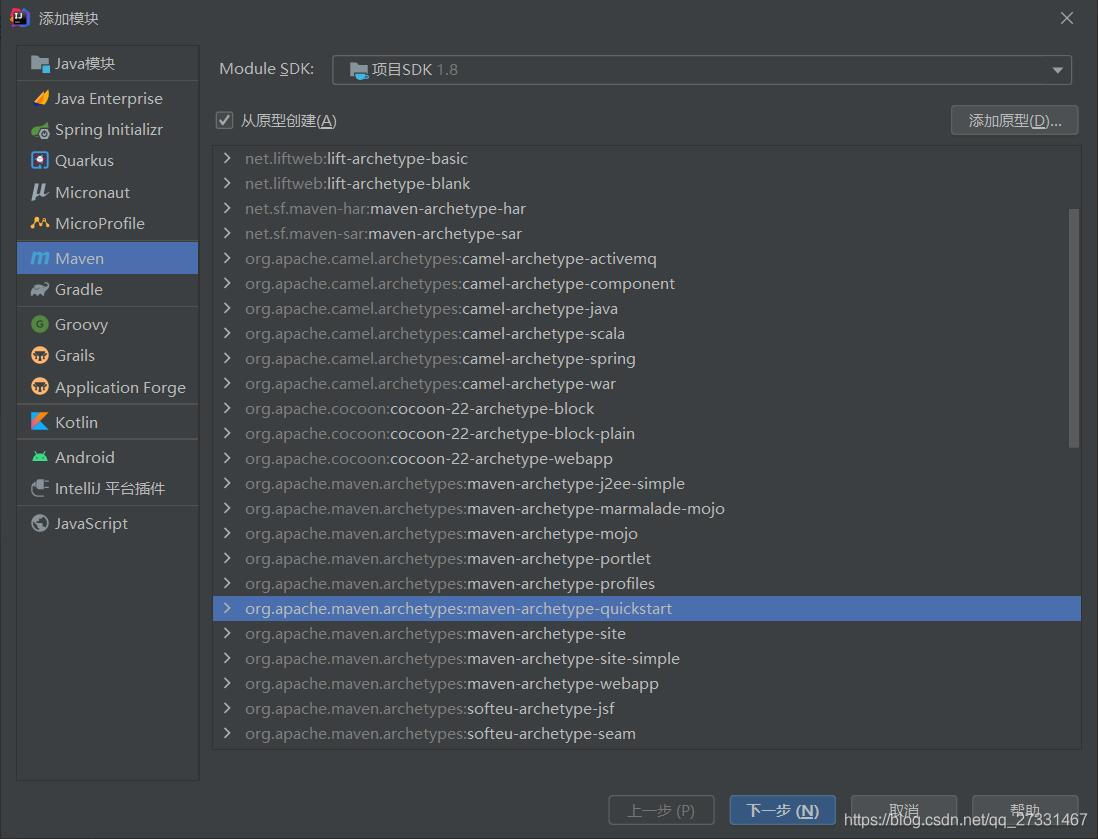
Task: Click the SDK folder icon in Module SDK field
Action: pyautogui.click(x=359, y=70)
